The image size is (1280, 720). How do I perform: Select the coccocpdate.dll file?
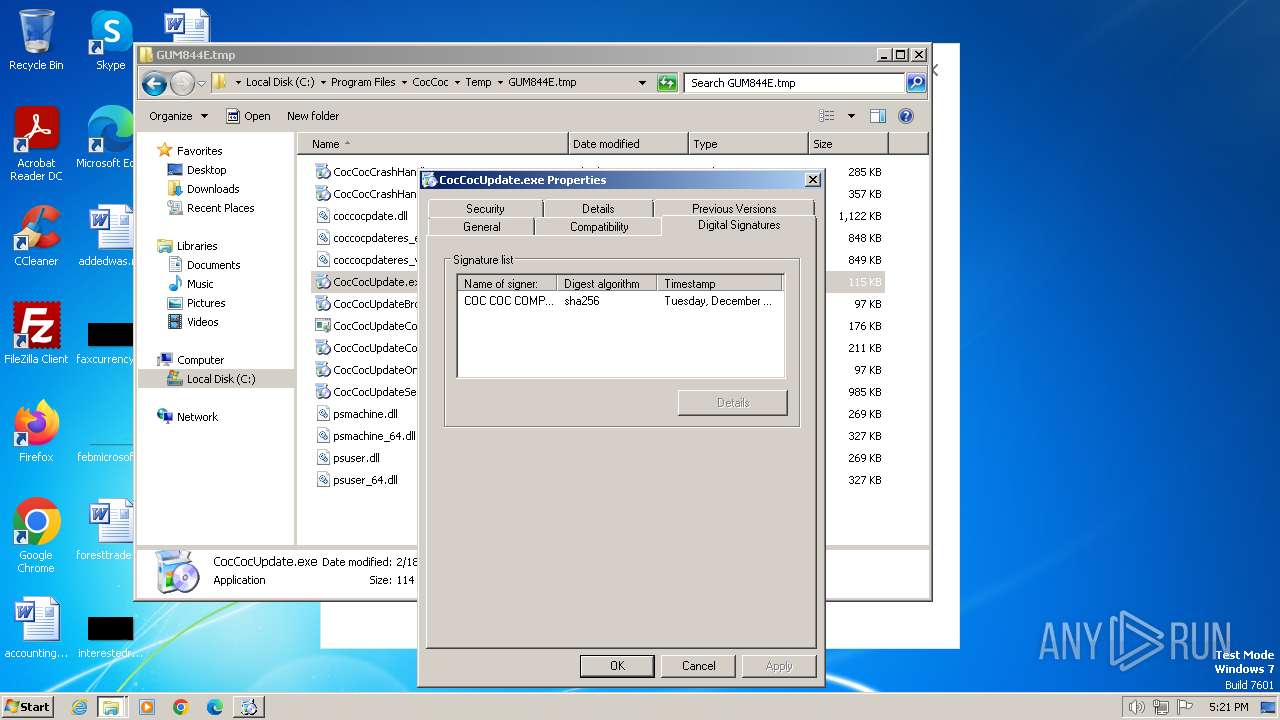point(362,216)
